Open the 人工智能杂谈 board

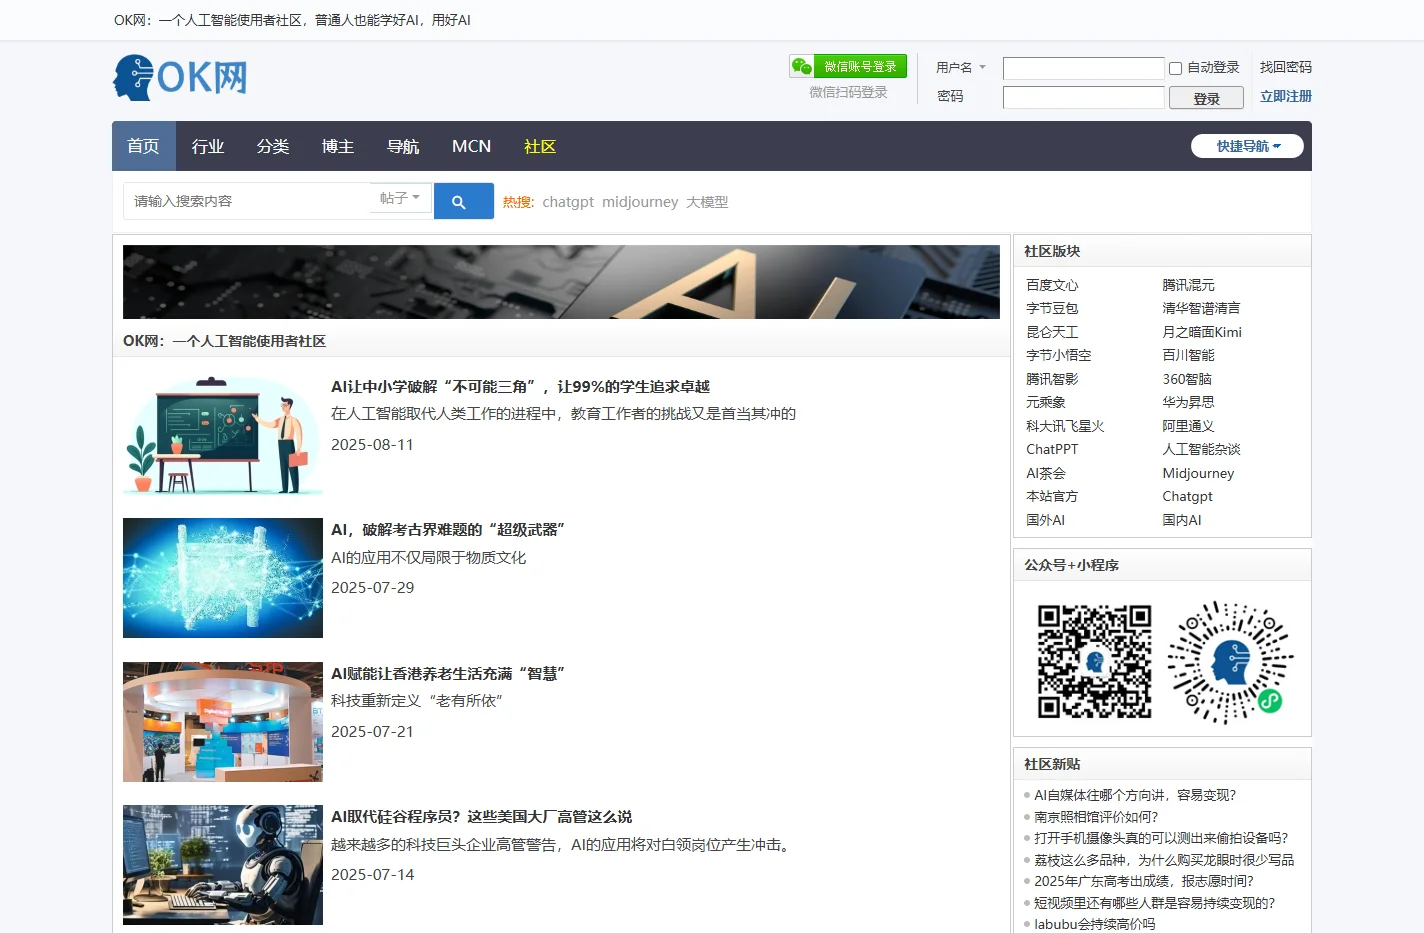(x=1201, y=449)
